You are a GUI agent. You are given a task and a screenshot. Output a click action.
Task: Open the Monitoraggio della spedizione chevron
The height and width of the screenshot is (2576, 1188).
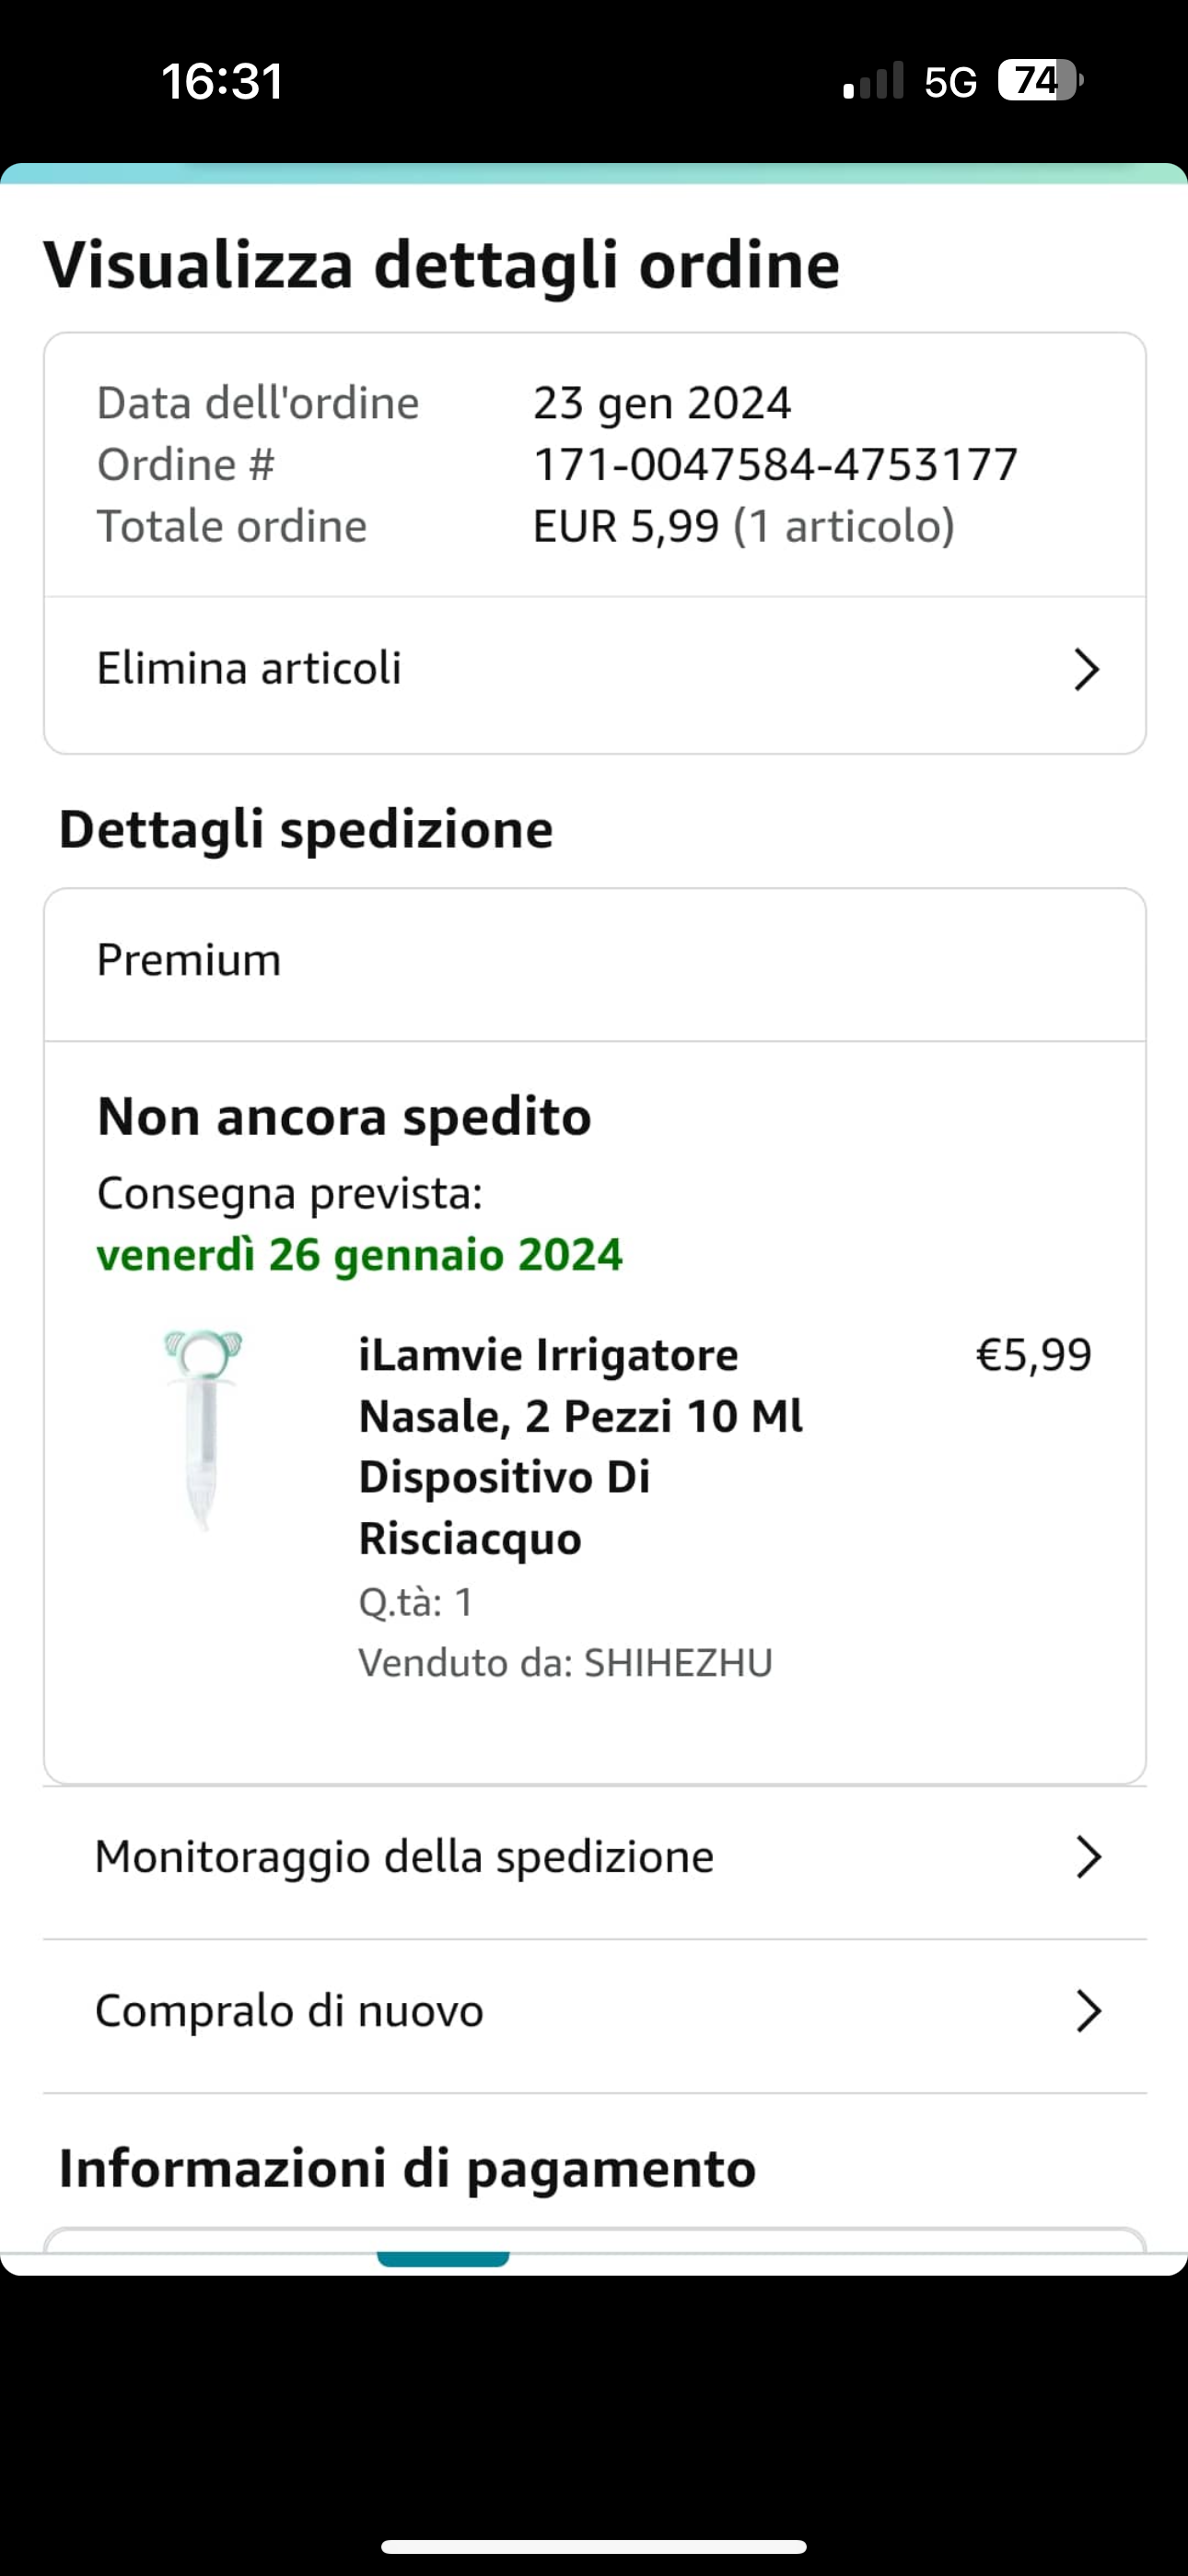[x=1088, y=1857]
